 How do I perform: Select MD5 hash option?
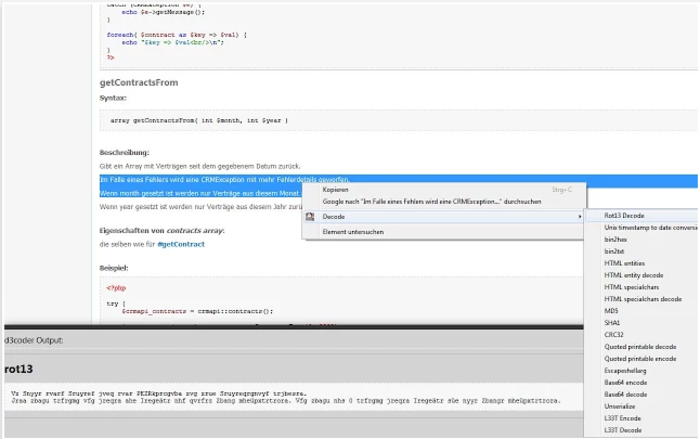click(612, 310)
